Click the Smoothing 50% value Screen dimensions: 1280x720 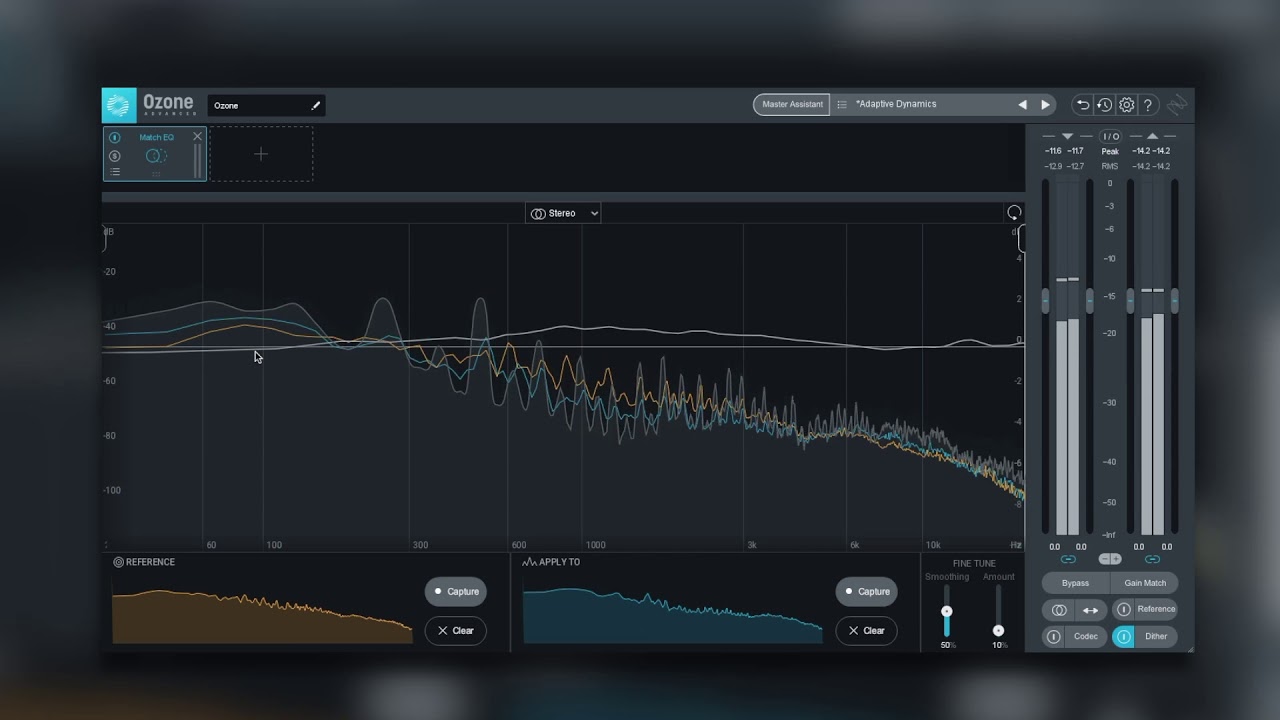click(x=946, y=646)
